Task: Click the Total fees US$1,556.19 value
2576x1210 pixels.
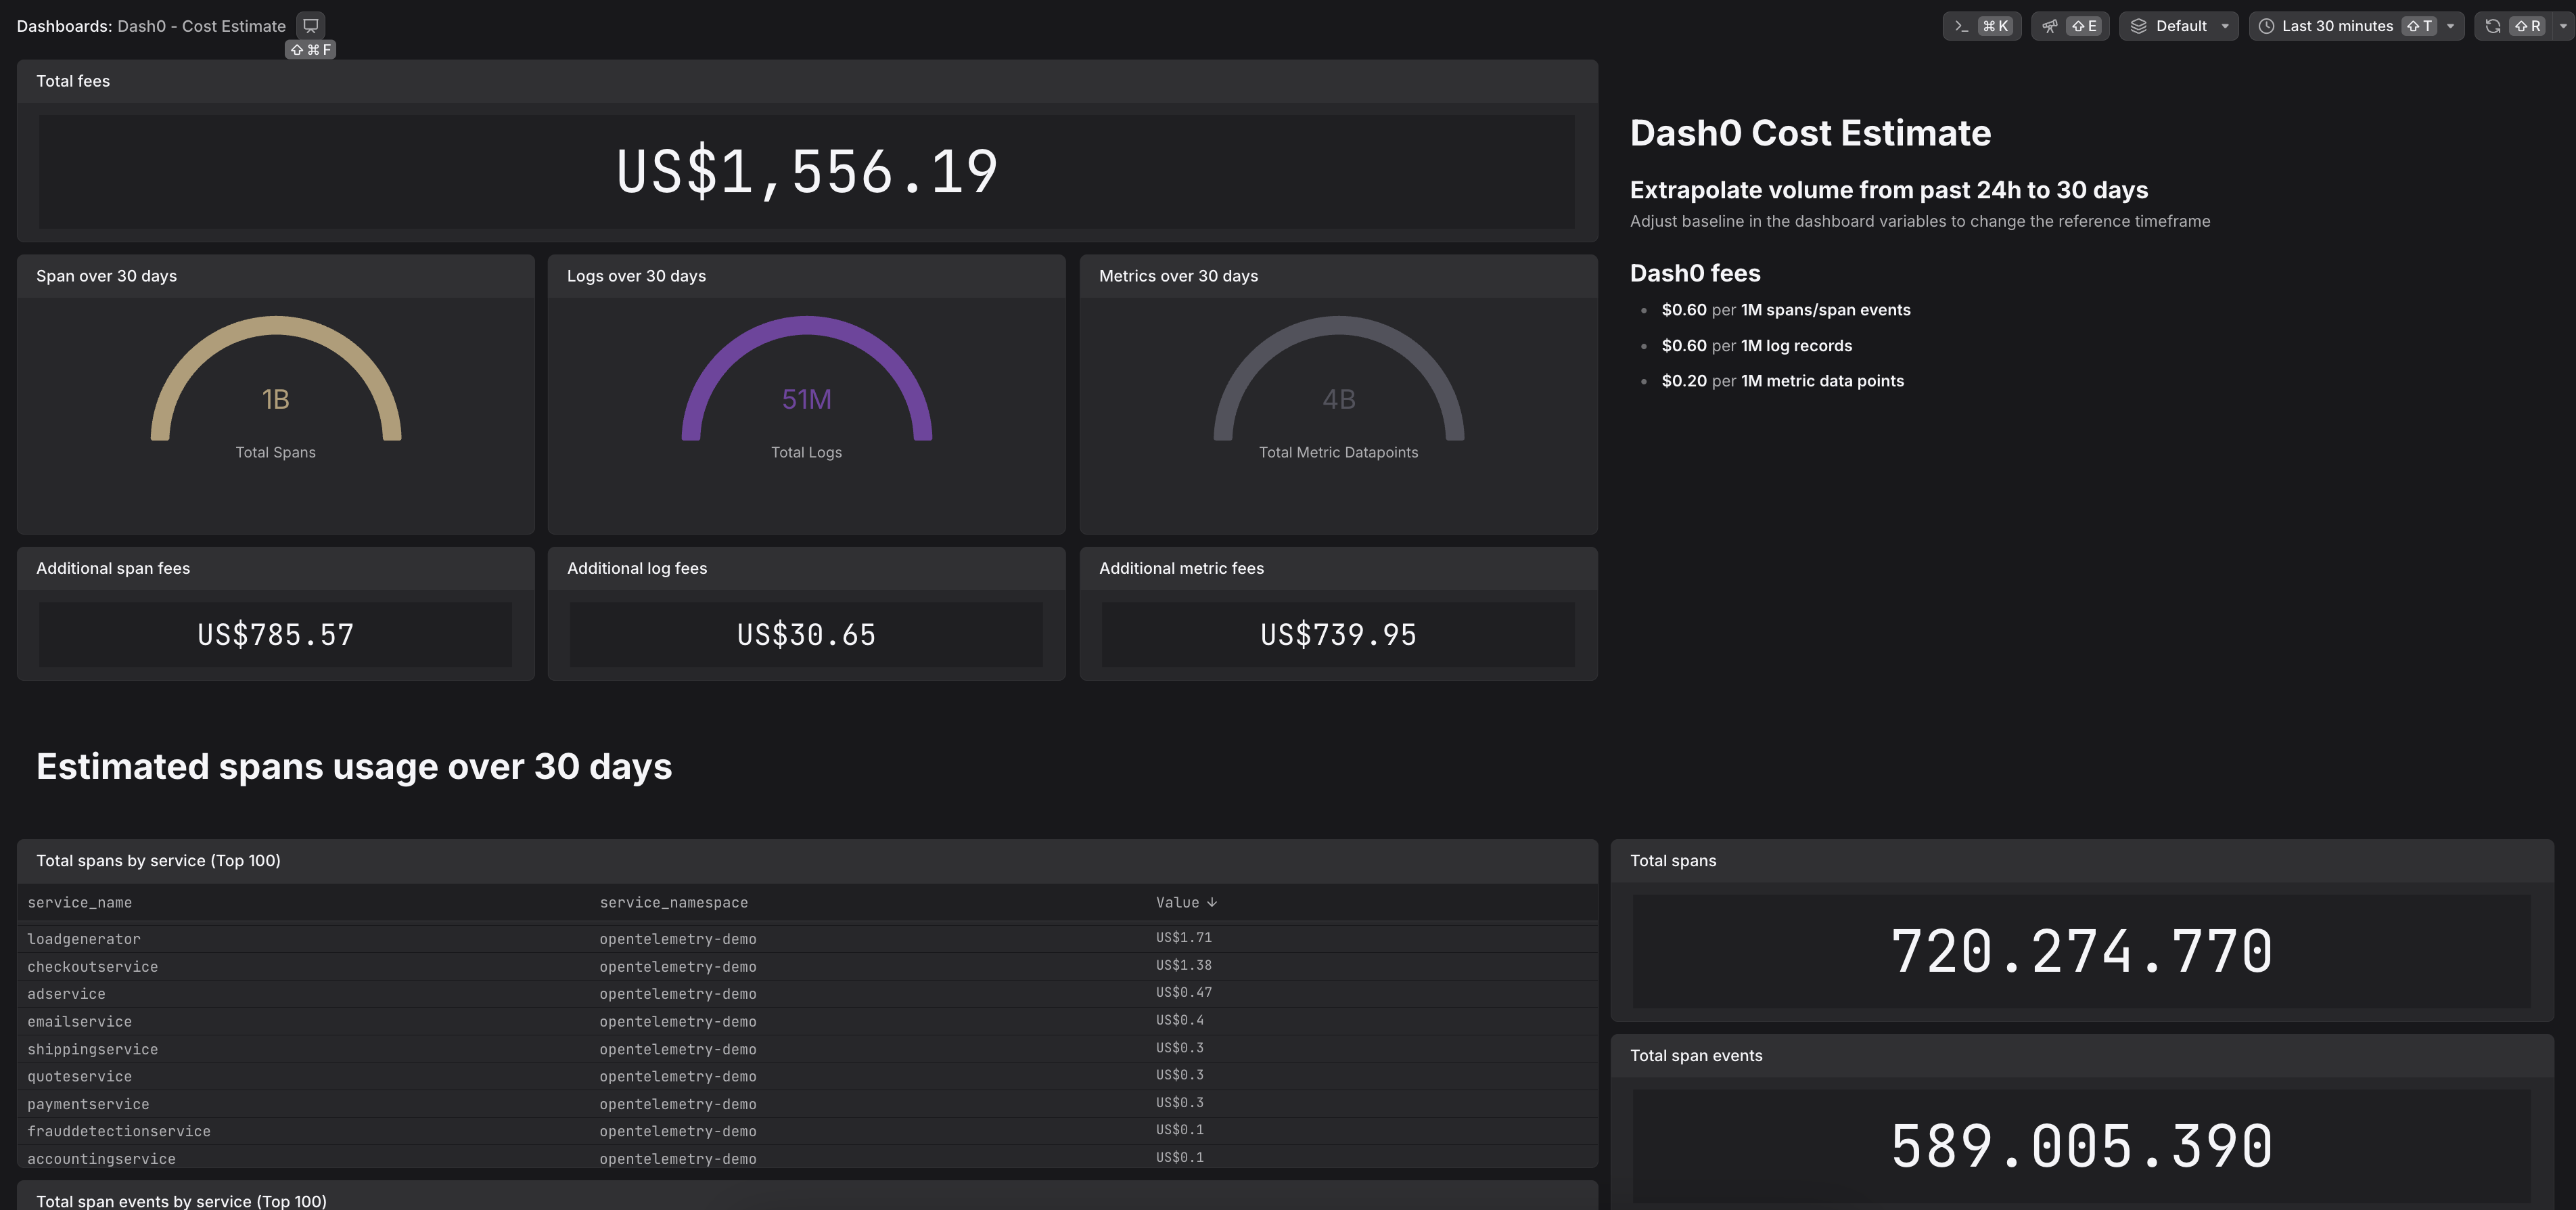Action: coord(806,171)
